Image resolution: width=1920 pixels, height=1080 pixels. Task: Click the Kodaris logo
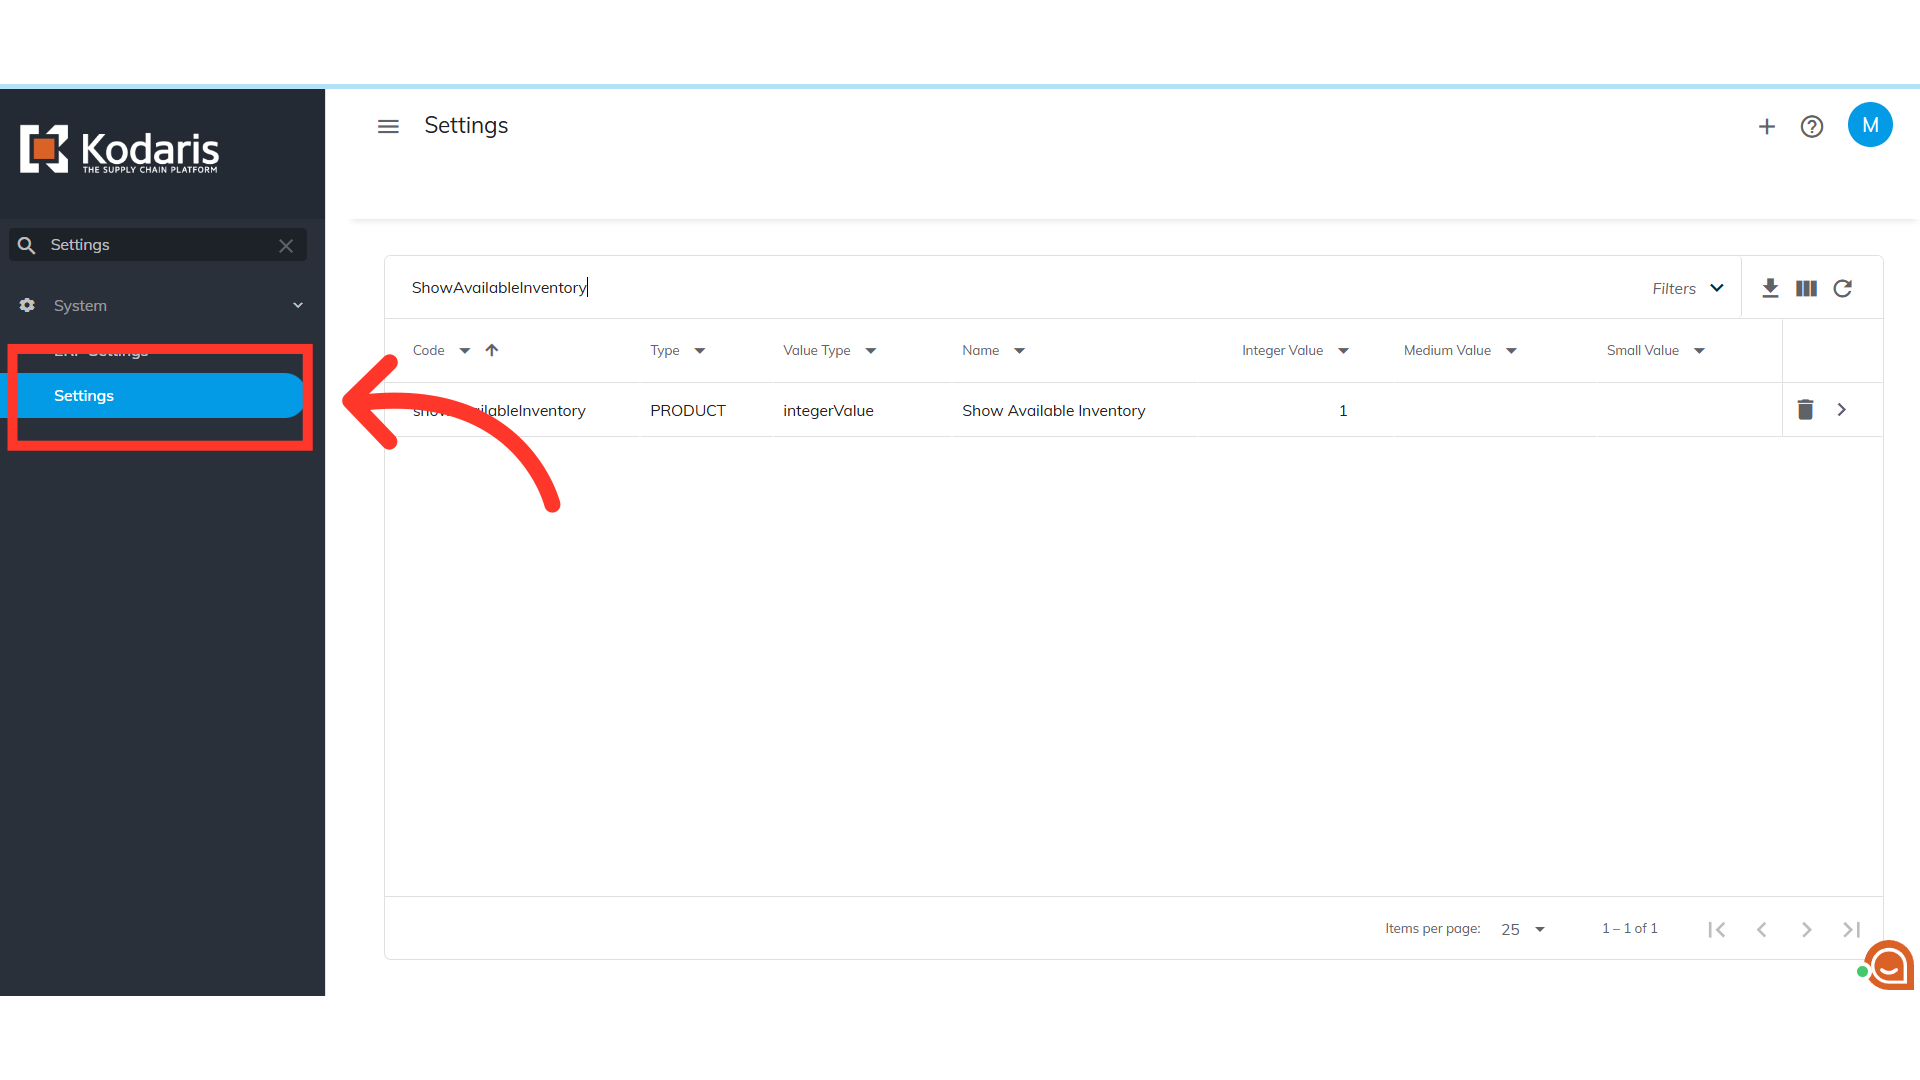tap(119, 150)
